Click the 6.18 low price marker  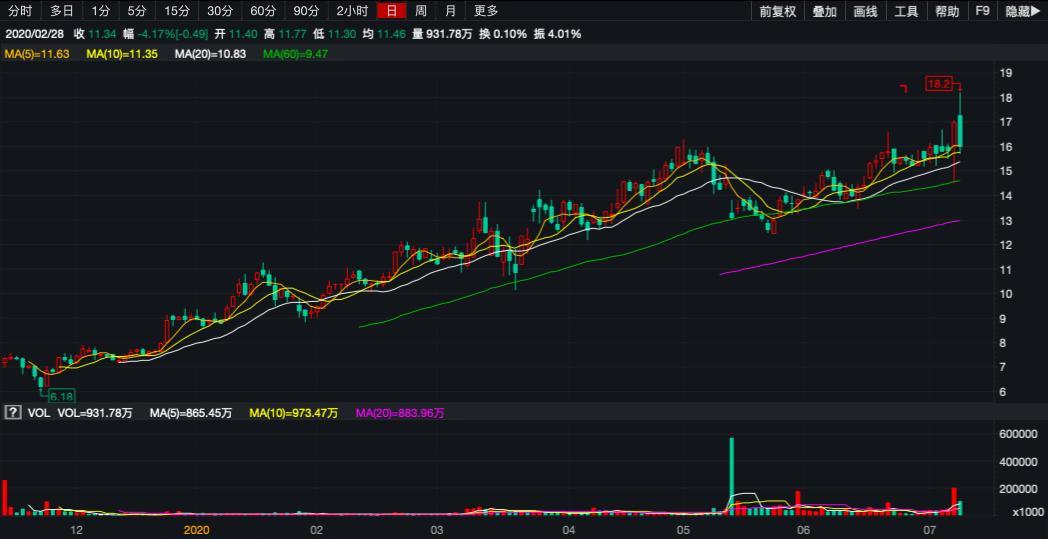(x=61, y=396)
